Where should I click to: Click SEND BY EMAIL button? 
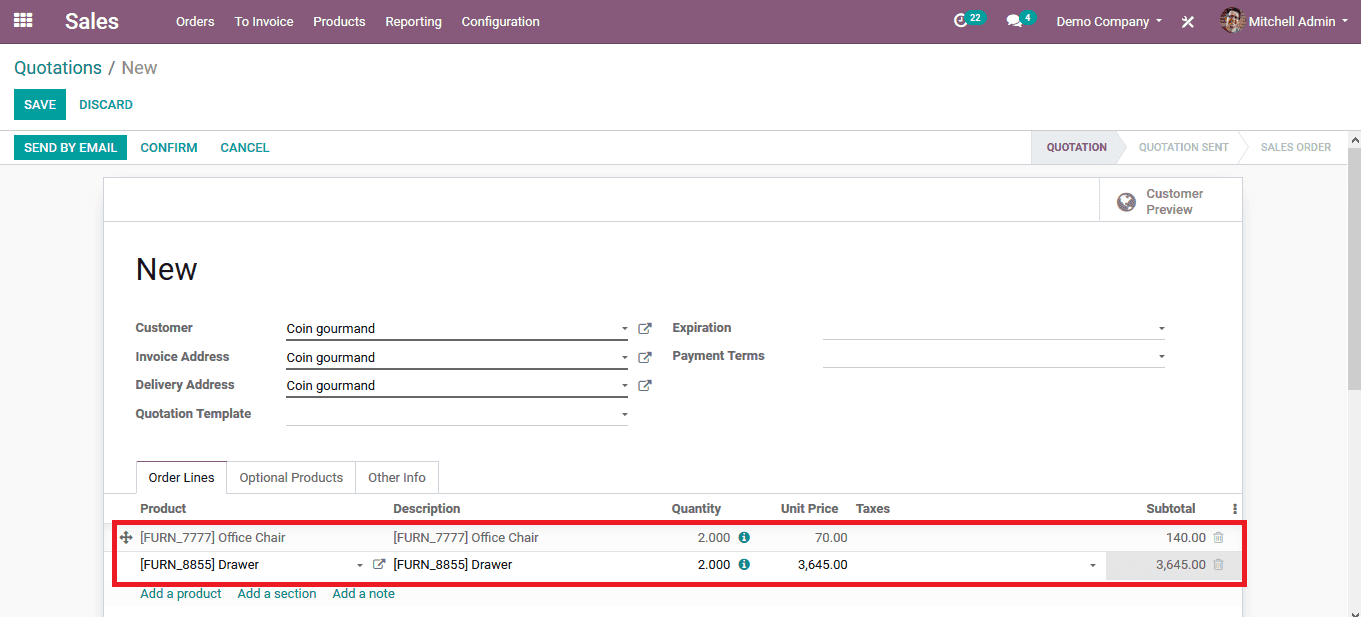coord(70,147)
